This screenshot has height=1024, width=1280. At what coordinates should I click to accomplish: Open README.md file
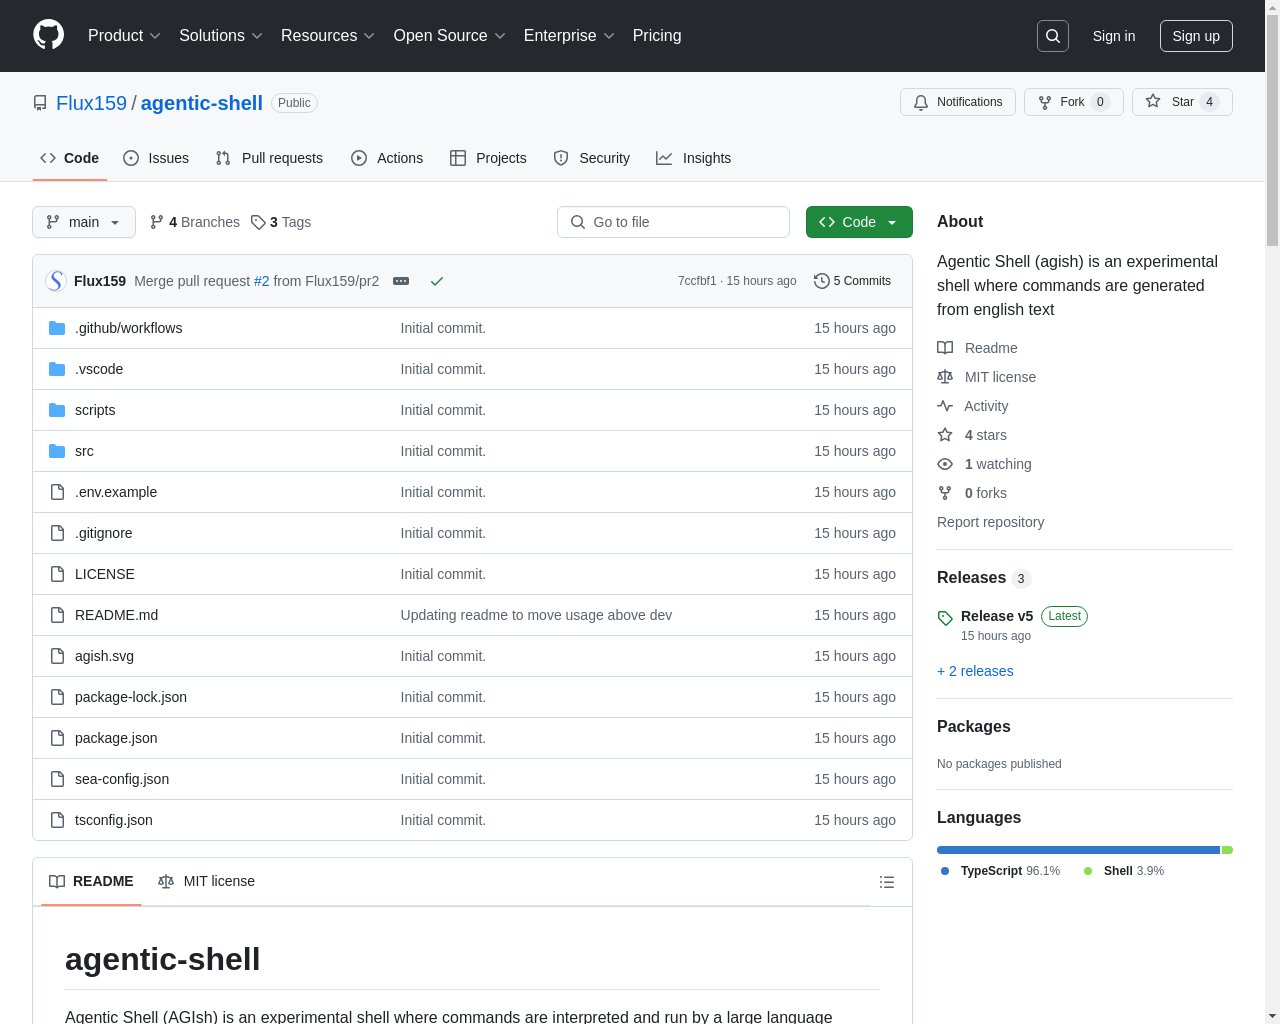click(x=116, y=615)
